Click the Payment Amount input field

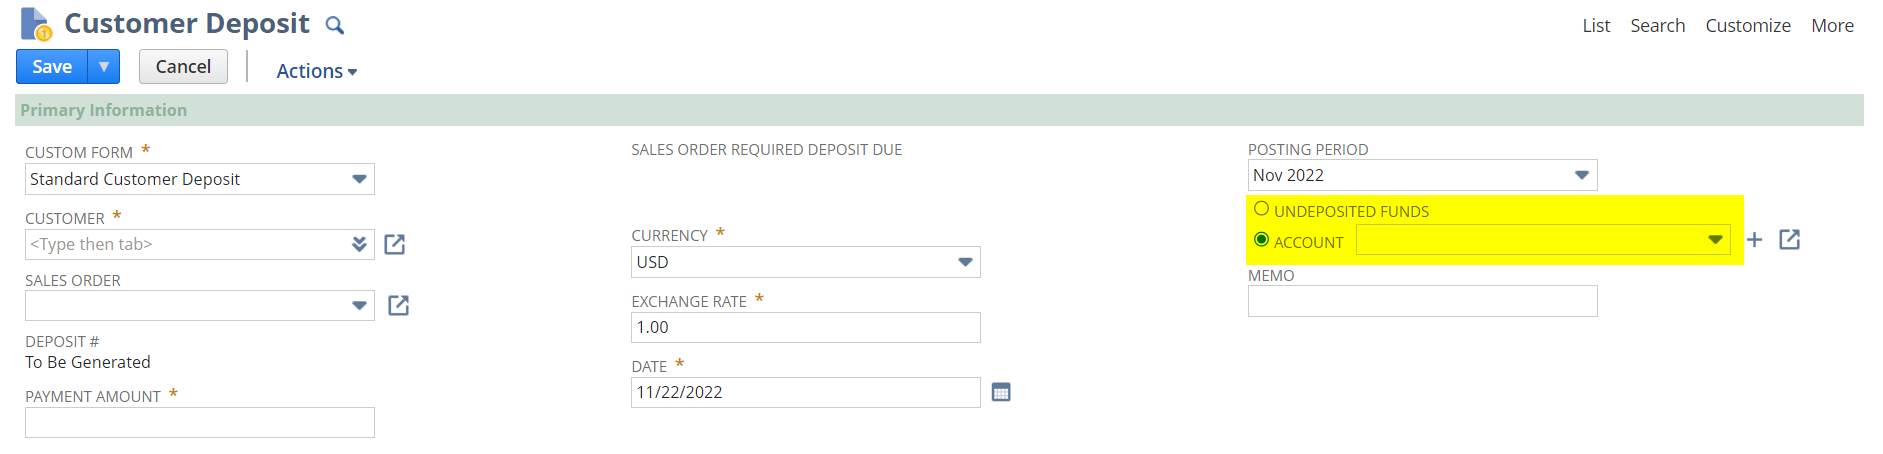[x=200, y=422]
